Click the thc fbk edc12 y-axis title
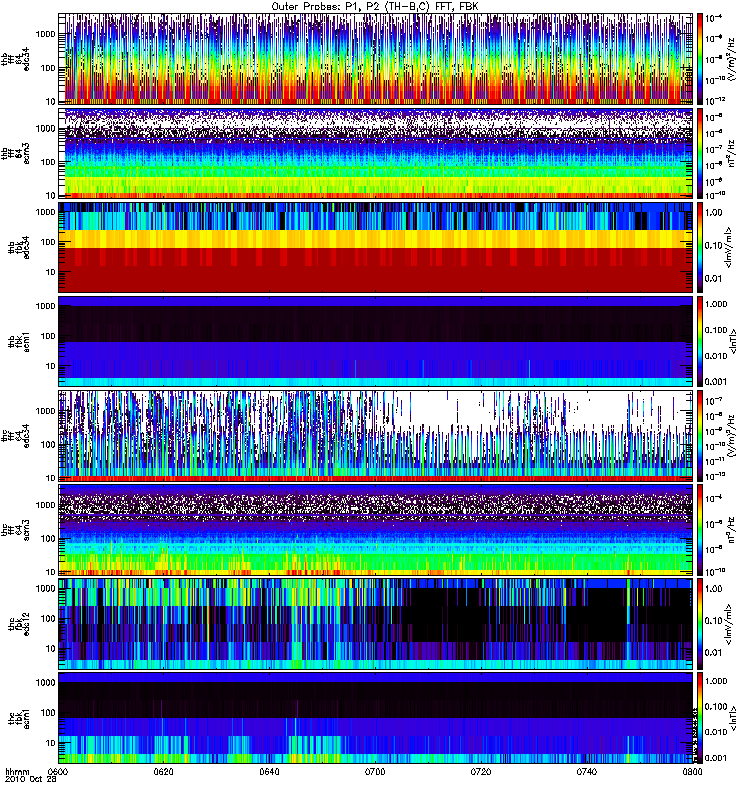Image resolution: width=750 pixels, height=800 pixels. coord(18,624)
